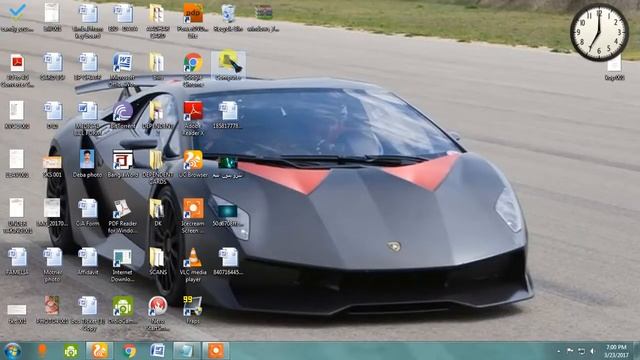Launch Adobe Reader X desktop shortcut
The width and height of the screenshot is (640, 360).
pyautogui.click(x=193, y=118)
